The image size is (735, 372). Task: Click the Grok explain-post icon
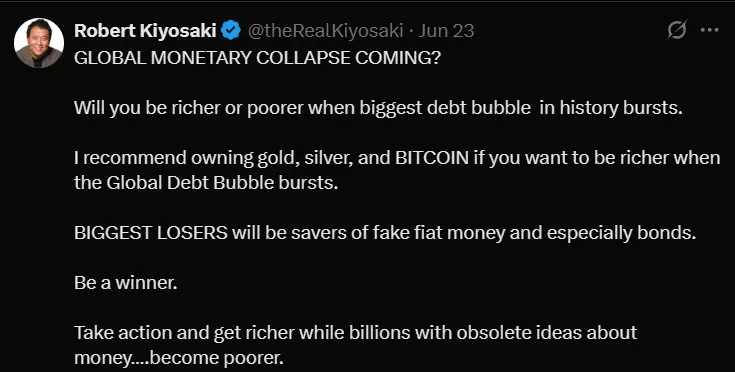(x=677, y=30)
